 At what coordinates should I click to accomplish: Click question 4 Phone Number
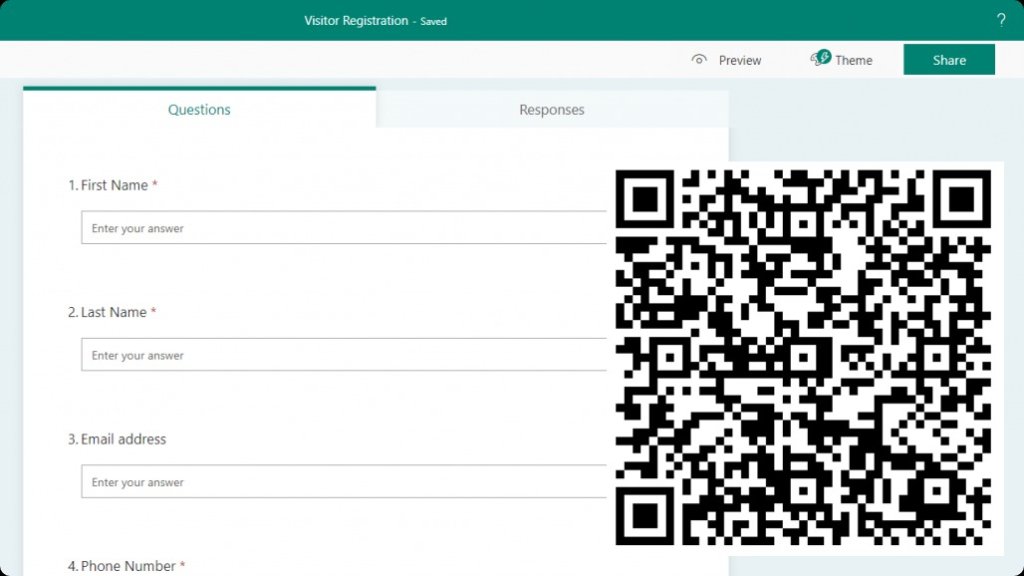click(x=123, y=565)
